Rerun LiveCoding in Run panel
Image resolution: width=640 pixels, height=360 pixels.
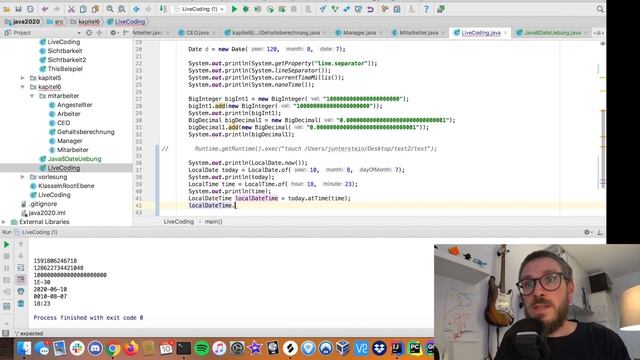pyautogui.click(x=7, y=244)
